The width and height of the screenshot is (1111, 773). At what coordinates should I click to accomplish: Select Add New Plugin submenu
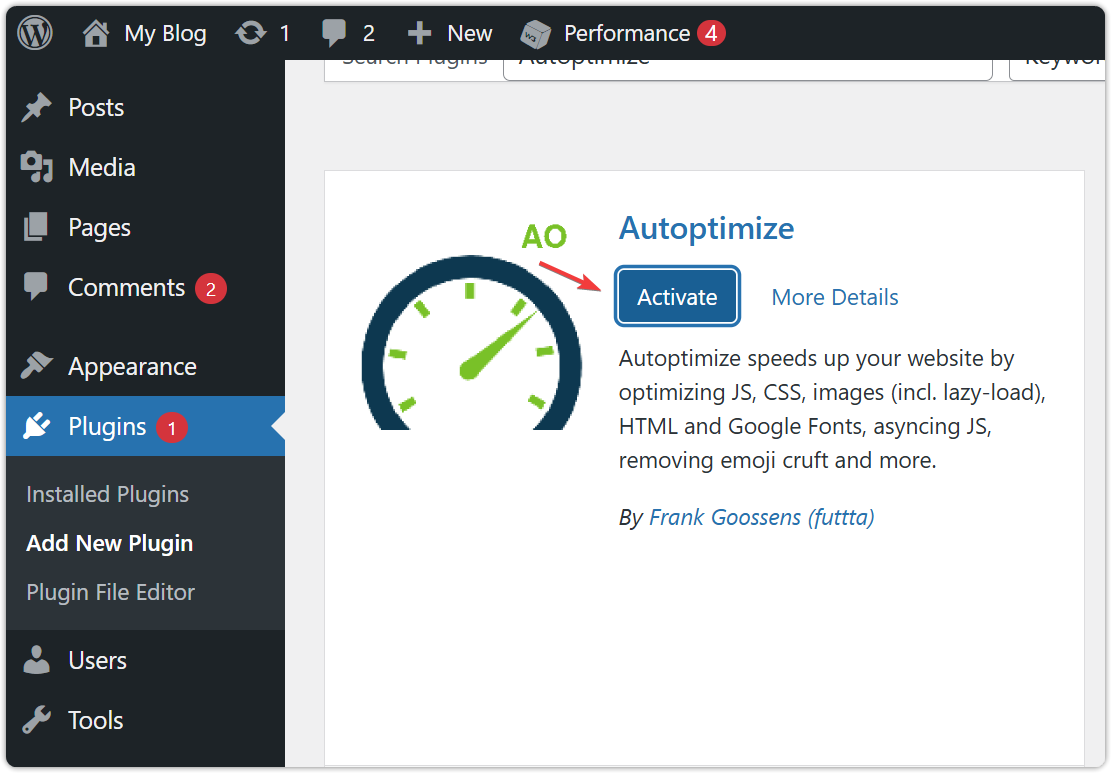pyautogui.click(x=110, y=543)
